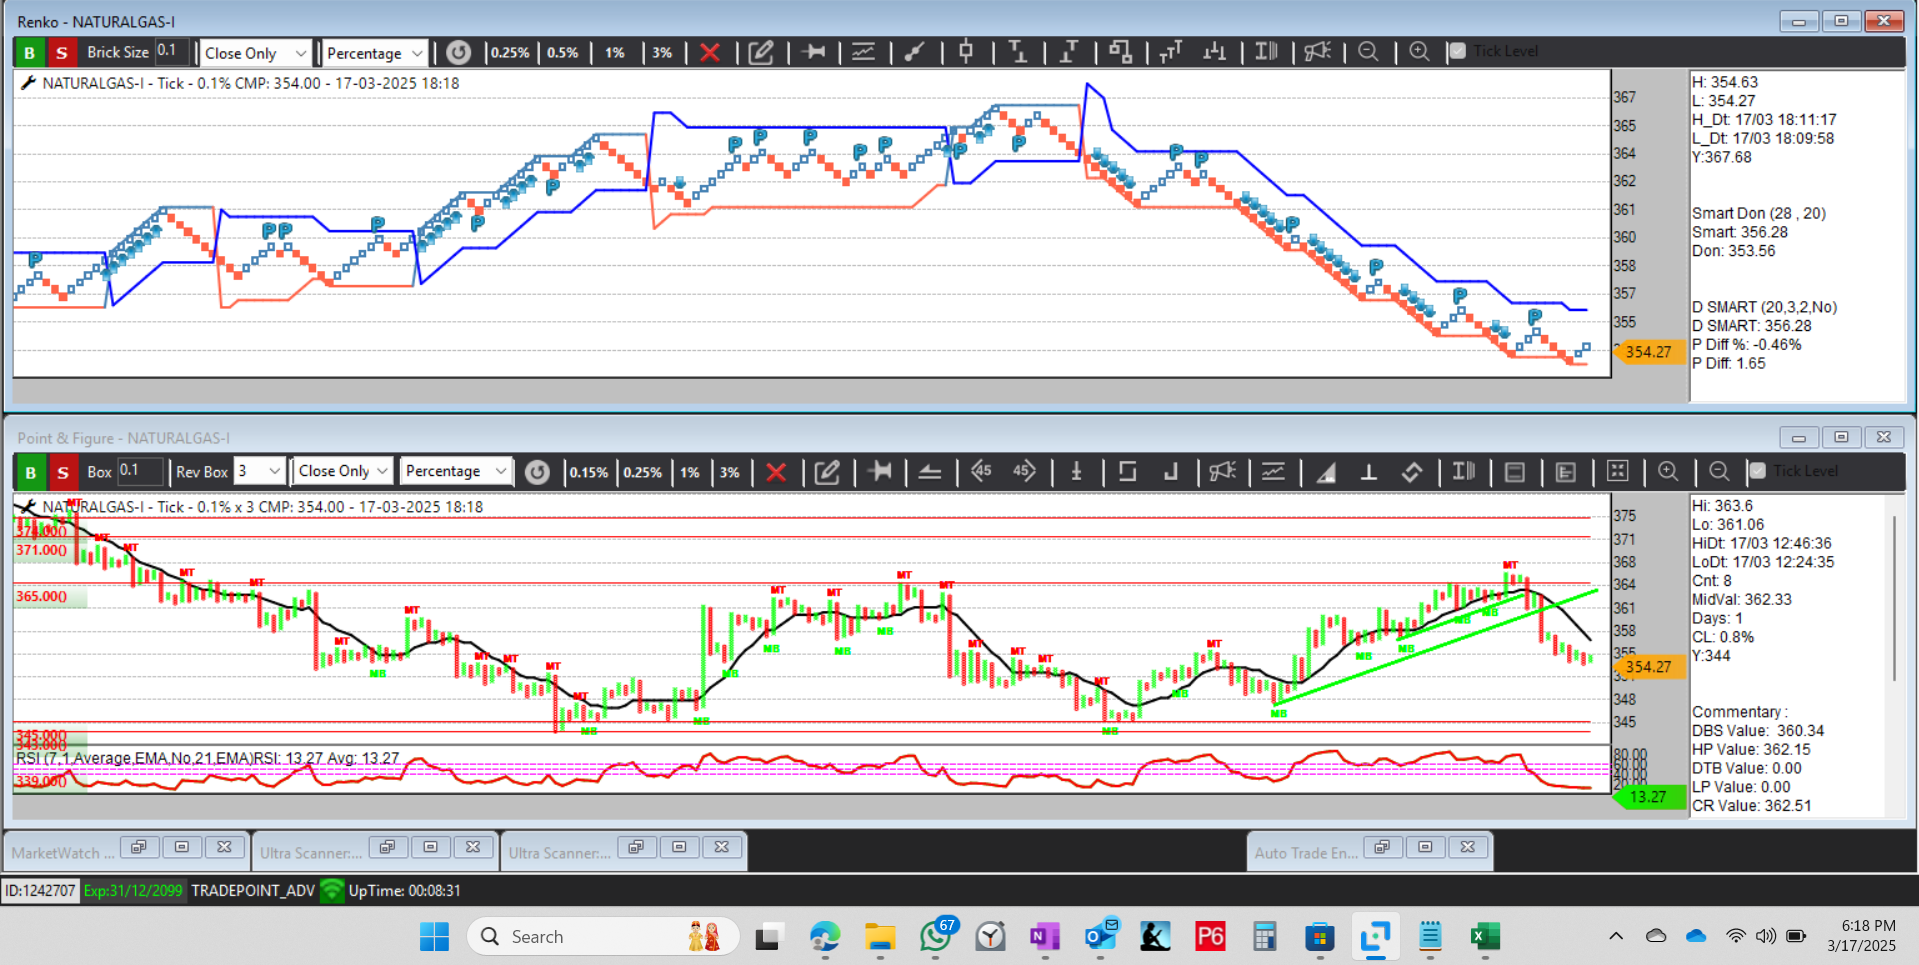The height and width of the screenshot is (965, 1919).
Task: Click the pencil edit icon in Point & Figure toolbar
Action: pyautogui.click(x=827, y=472)
